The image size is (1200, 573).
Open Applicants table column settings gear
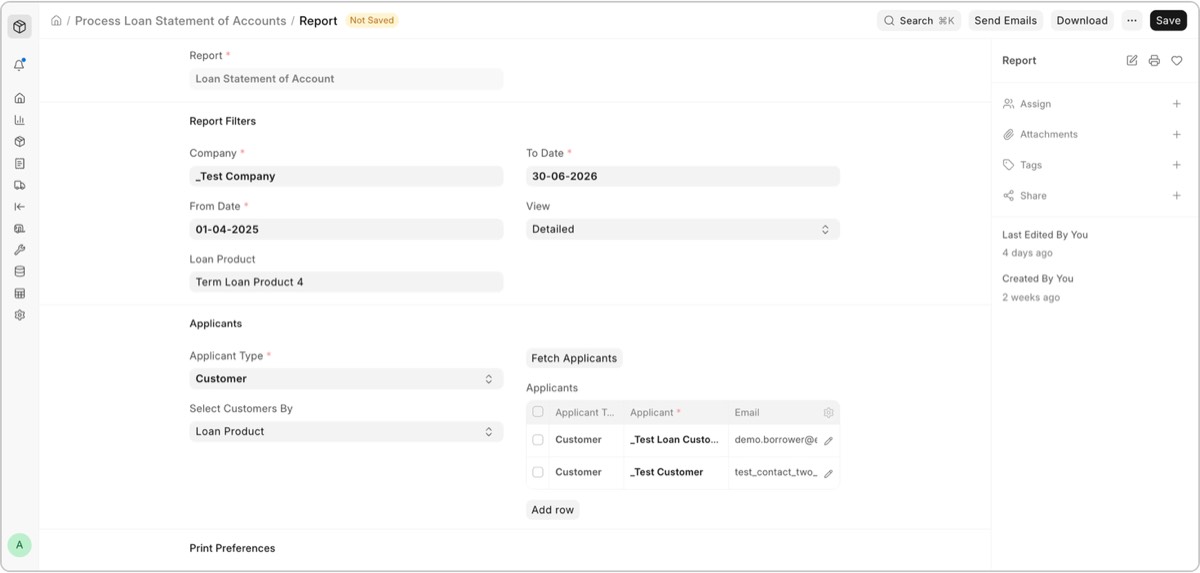pyautogui.click(x=828, y=412)
